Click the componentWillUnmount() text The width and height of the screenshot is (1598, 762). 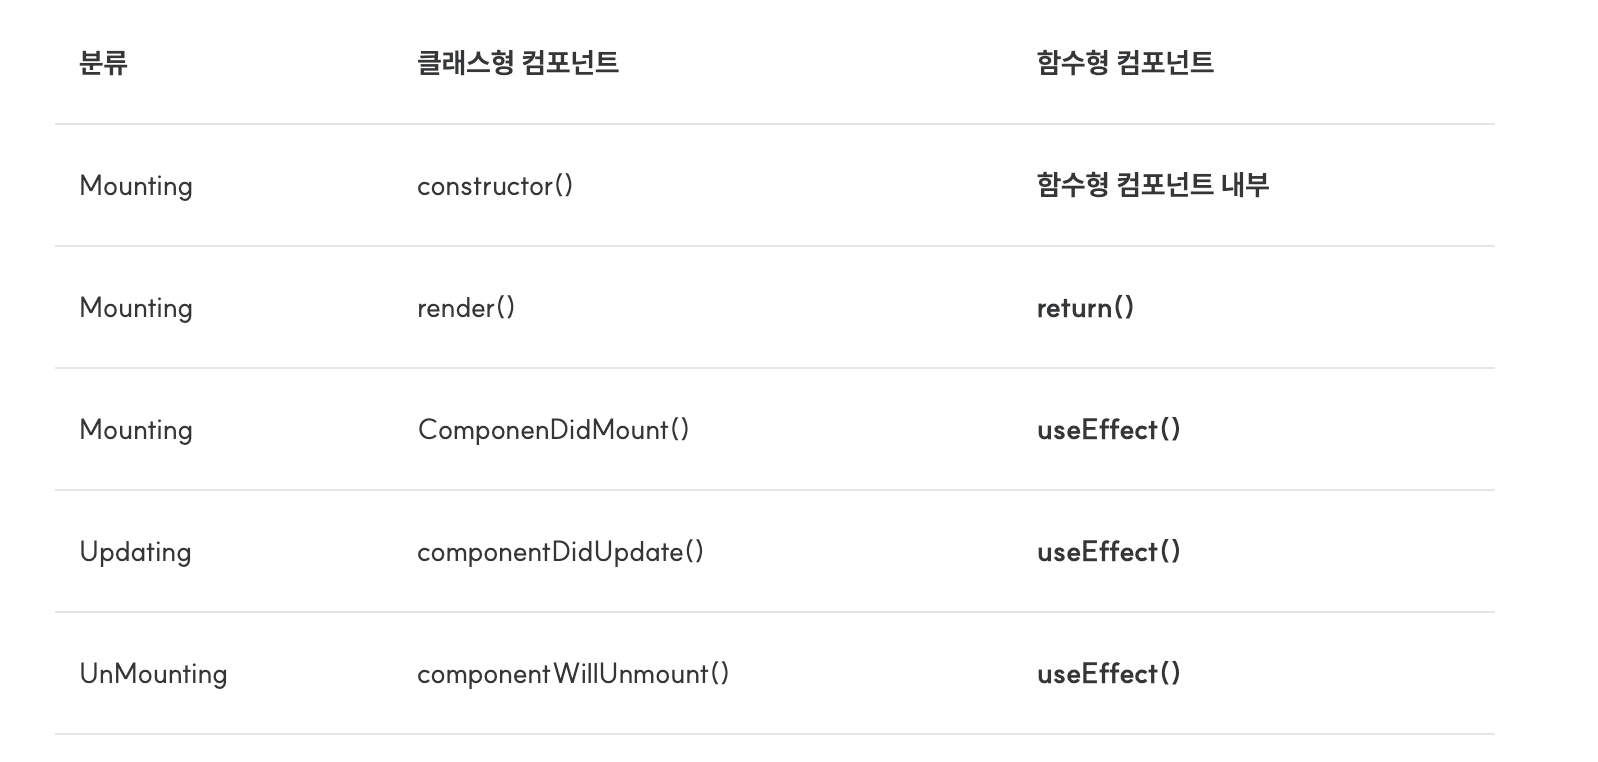click(573, 674)
